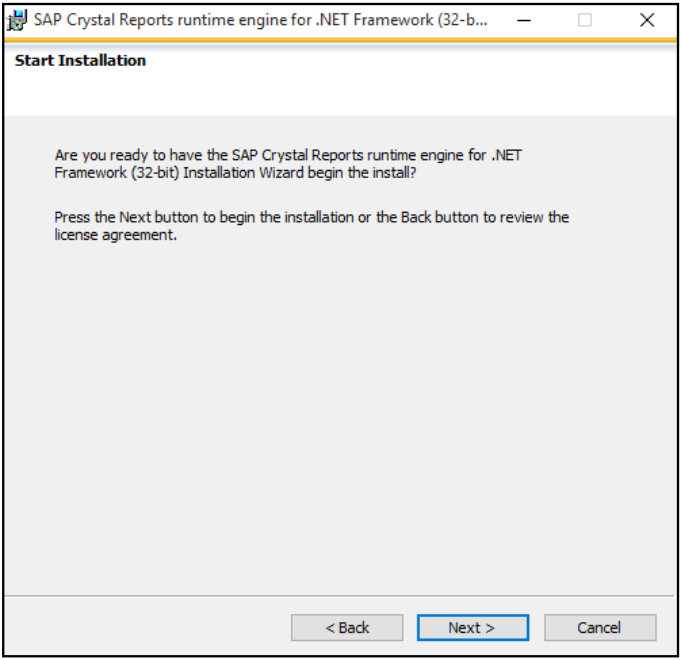The image size is (682, 660).
Task: Click the orange accent line under the title bar
Action: (340, 40)
